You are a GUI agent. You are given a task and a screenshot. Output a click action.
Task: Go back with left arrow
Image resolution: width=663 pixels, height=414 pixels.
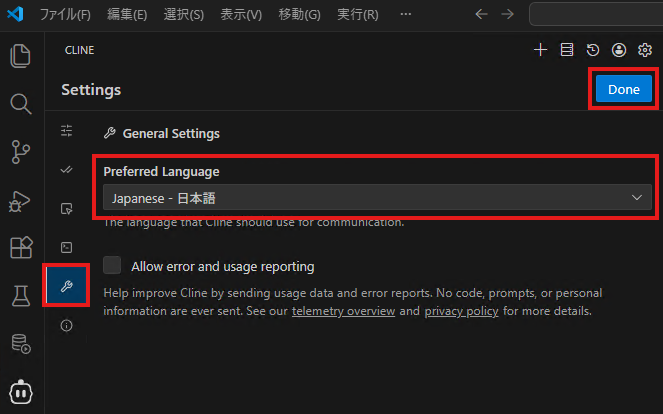tap(481, 14)
